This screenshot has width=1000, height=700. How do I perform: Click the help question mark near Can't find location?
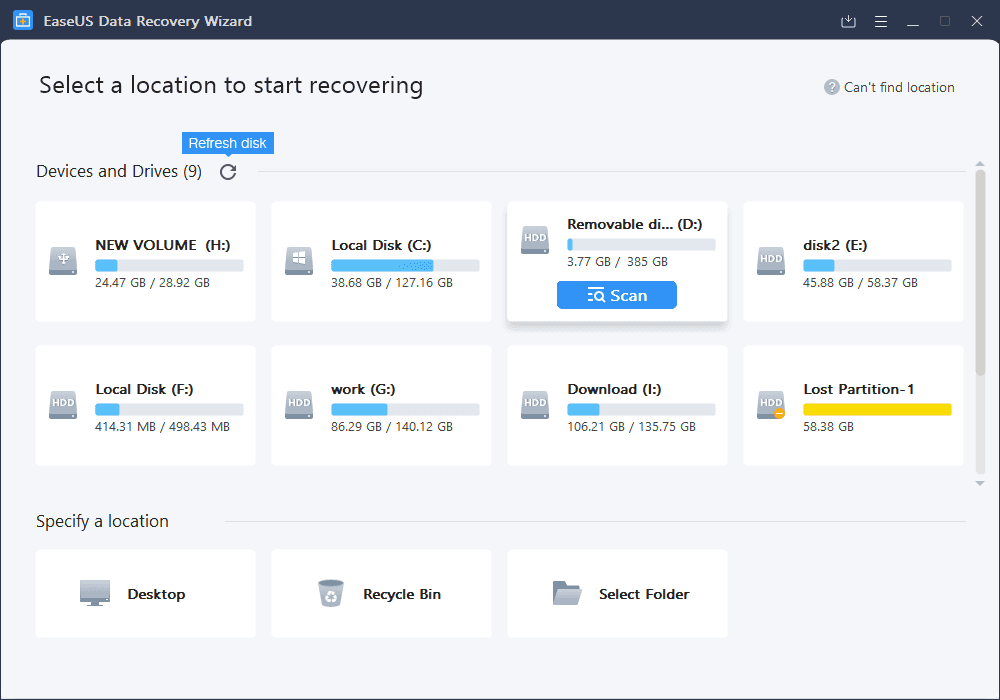coord(831,87)
